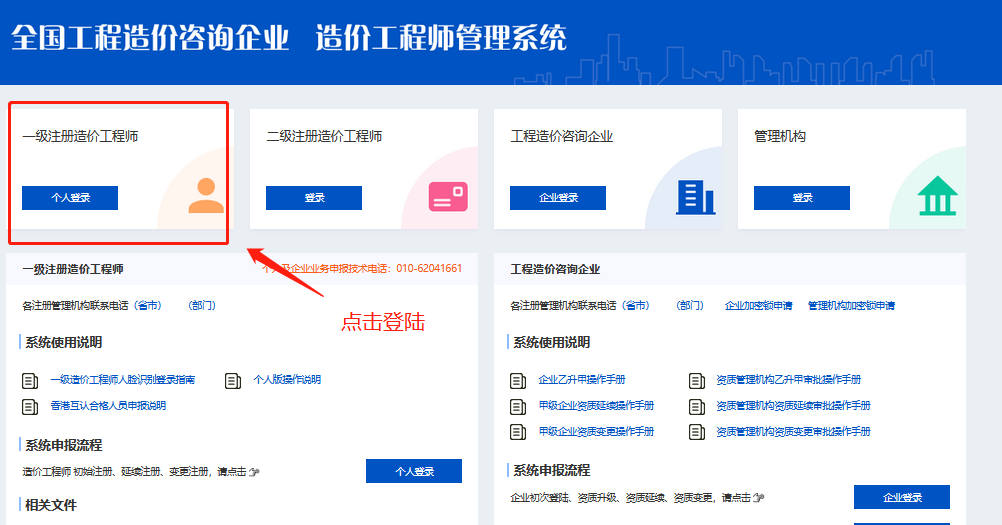Click 省市 link under 一级注册造价工程师 section

(x=147, y=306)
